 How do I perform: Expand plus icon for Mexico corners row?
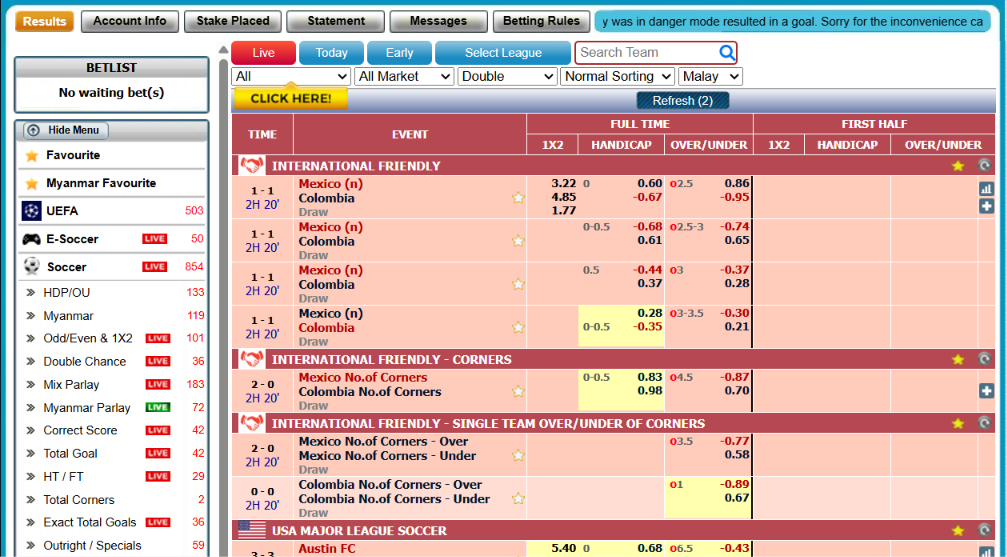tap(986, 391)
